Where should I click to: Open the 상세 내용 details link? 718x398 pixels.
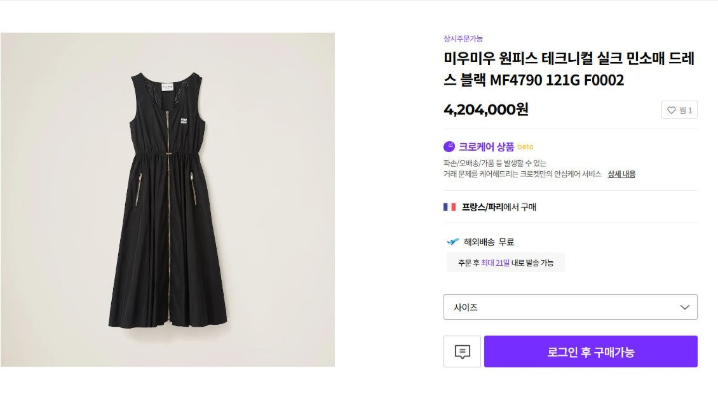pyautogui.click(x=621, y=174)
